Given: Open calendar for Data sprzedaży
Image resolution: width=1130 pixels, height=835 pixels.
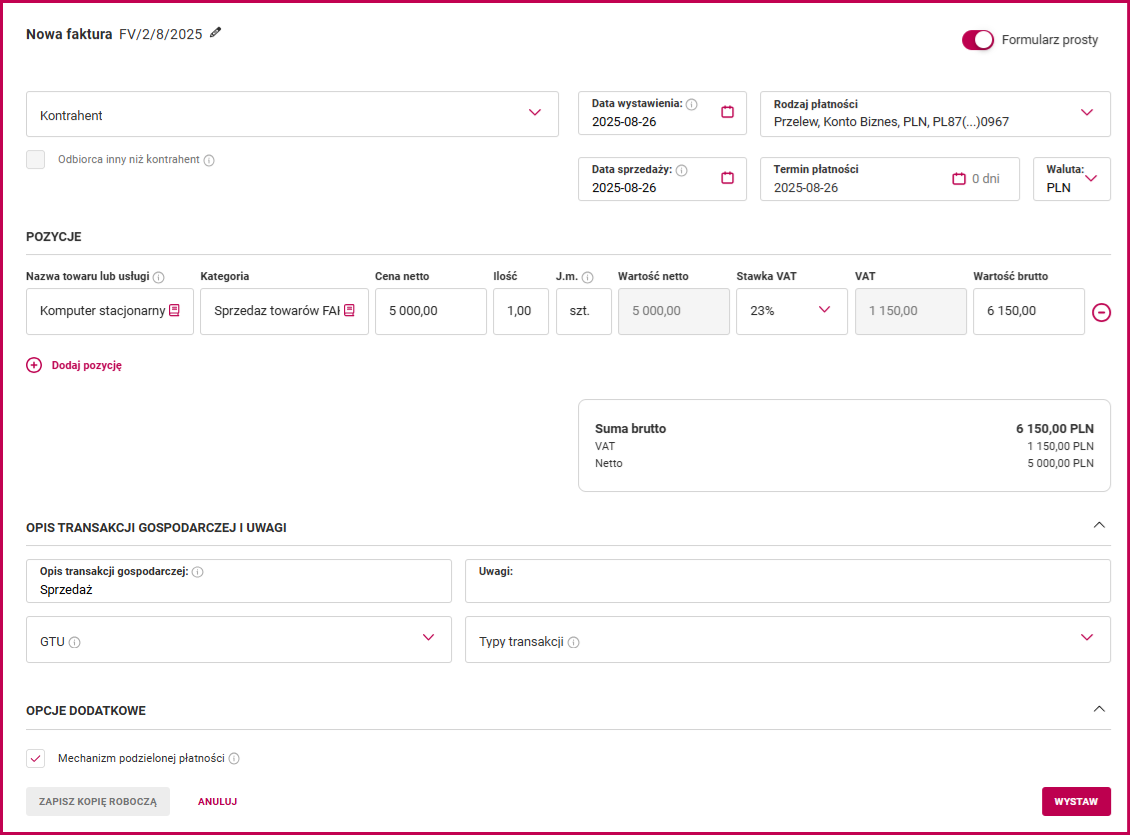Looking at the screenshot, I should 727,177.
